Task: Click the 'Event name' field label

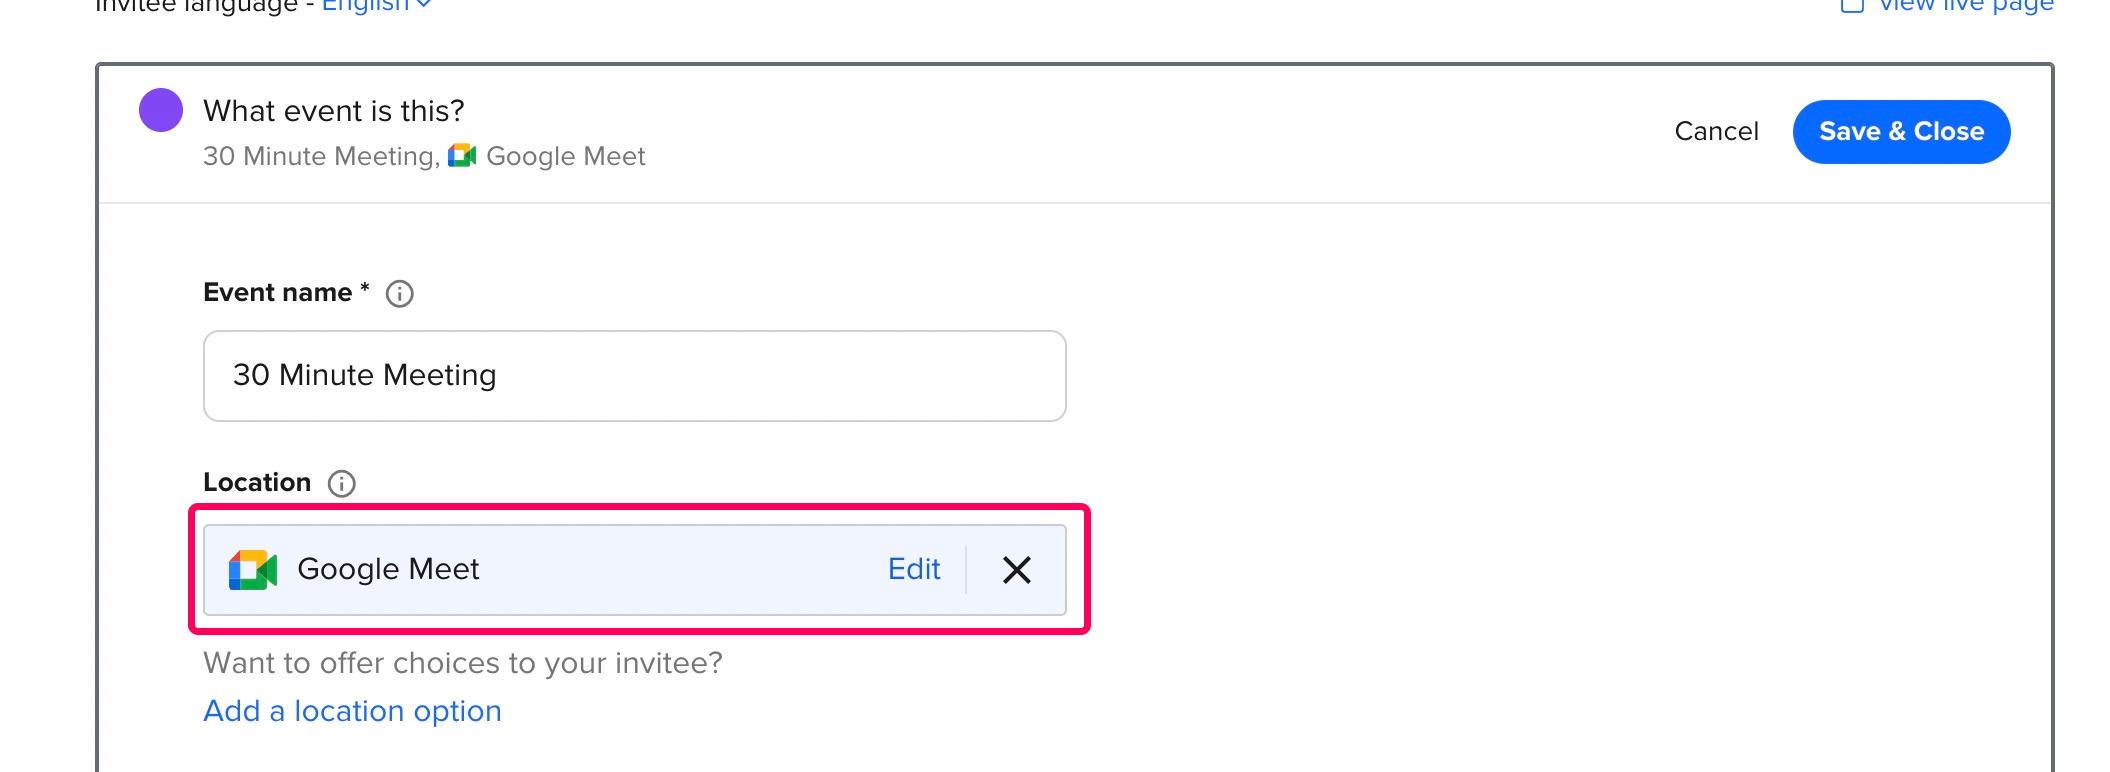Action: (x=277, y=292)
